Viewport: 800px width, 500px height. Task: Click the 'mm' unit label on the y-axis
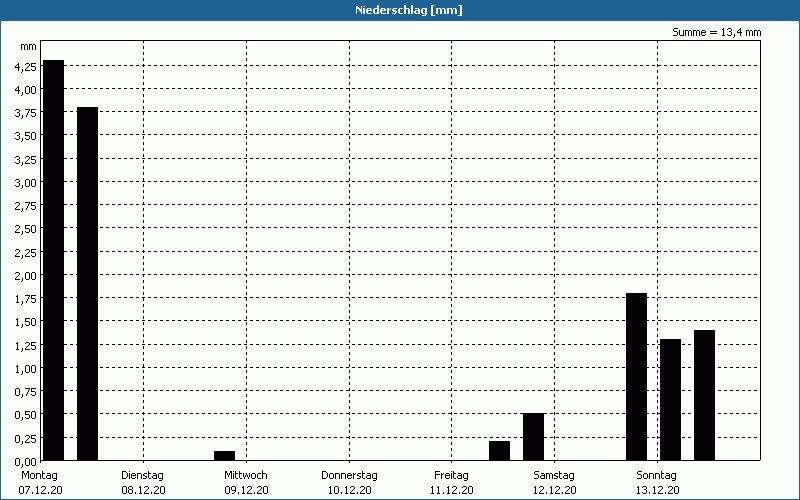coord(29,47)
